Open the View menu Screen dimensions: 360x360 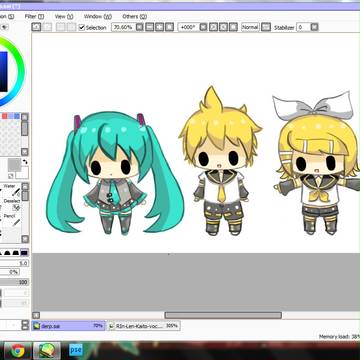[x=64, y=16]
